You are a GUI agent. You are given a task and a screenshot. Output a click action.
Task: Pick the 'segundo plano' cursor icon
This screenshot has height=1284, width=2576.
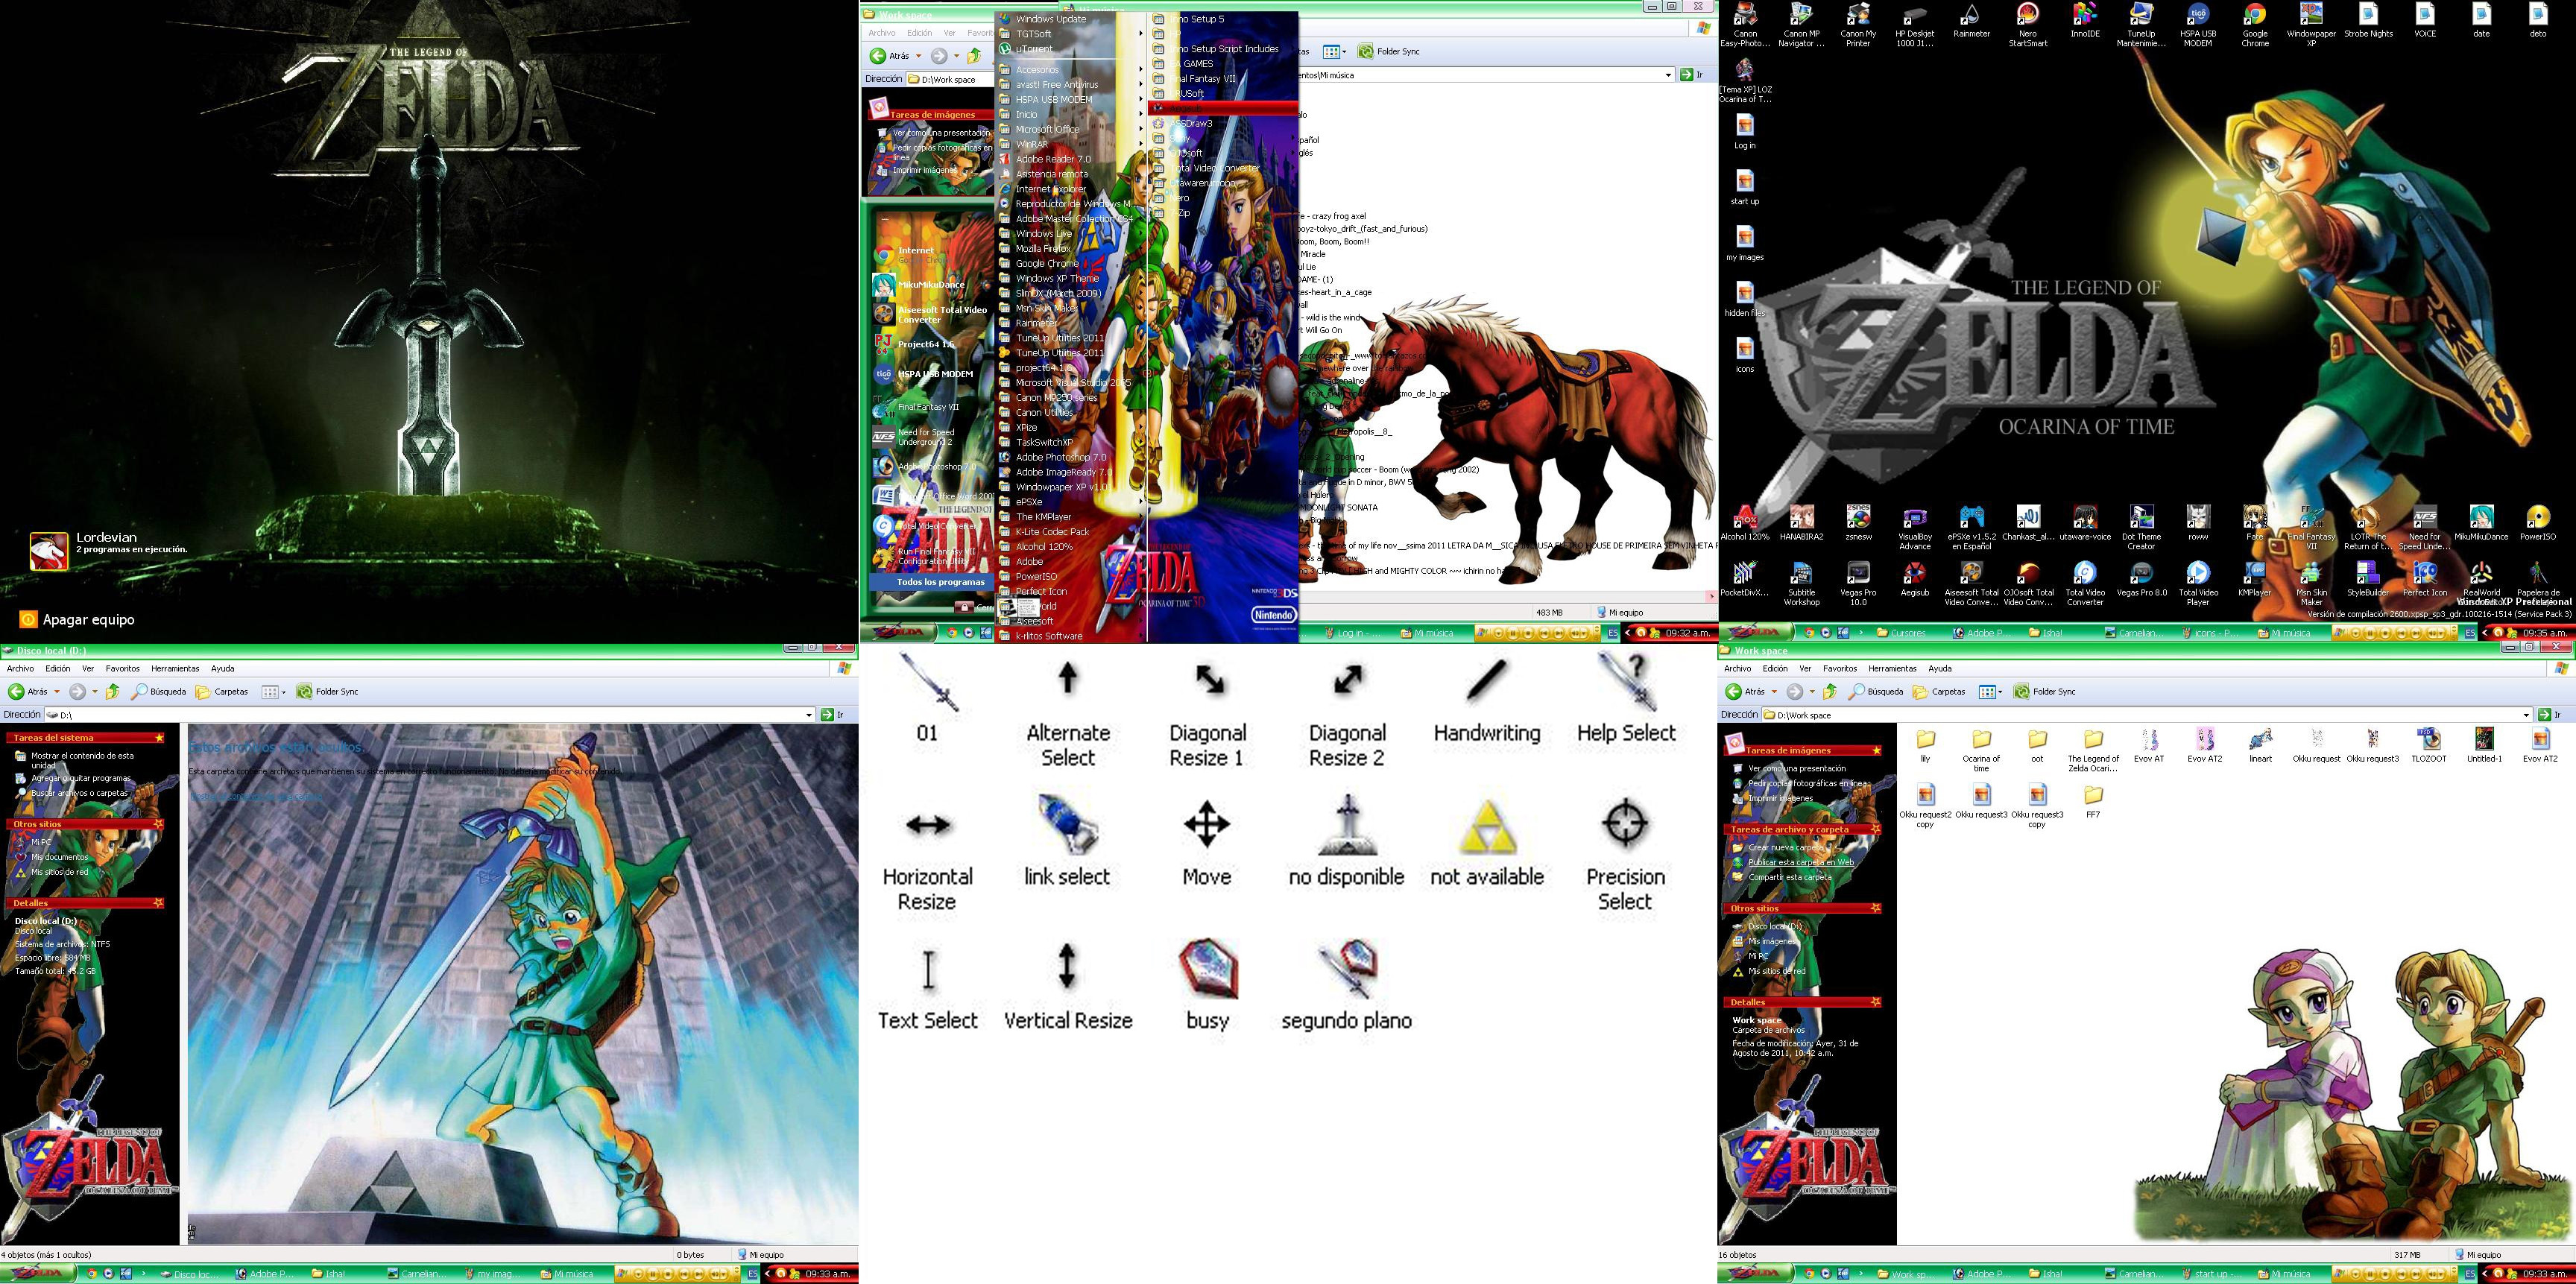point(1347,984)
